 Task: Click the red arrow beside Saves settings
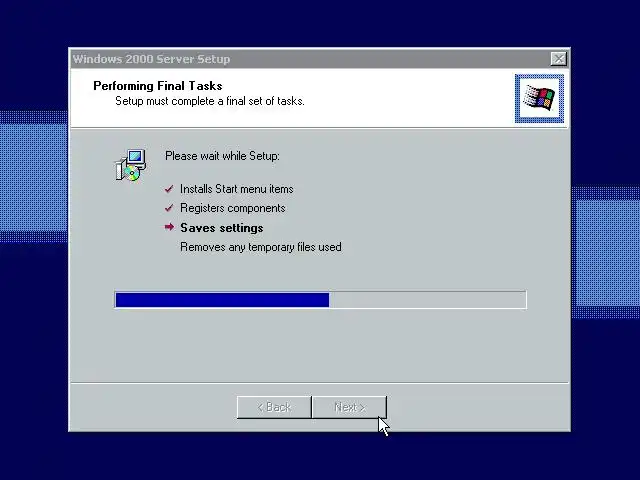tap(169, 227)
